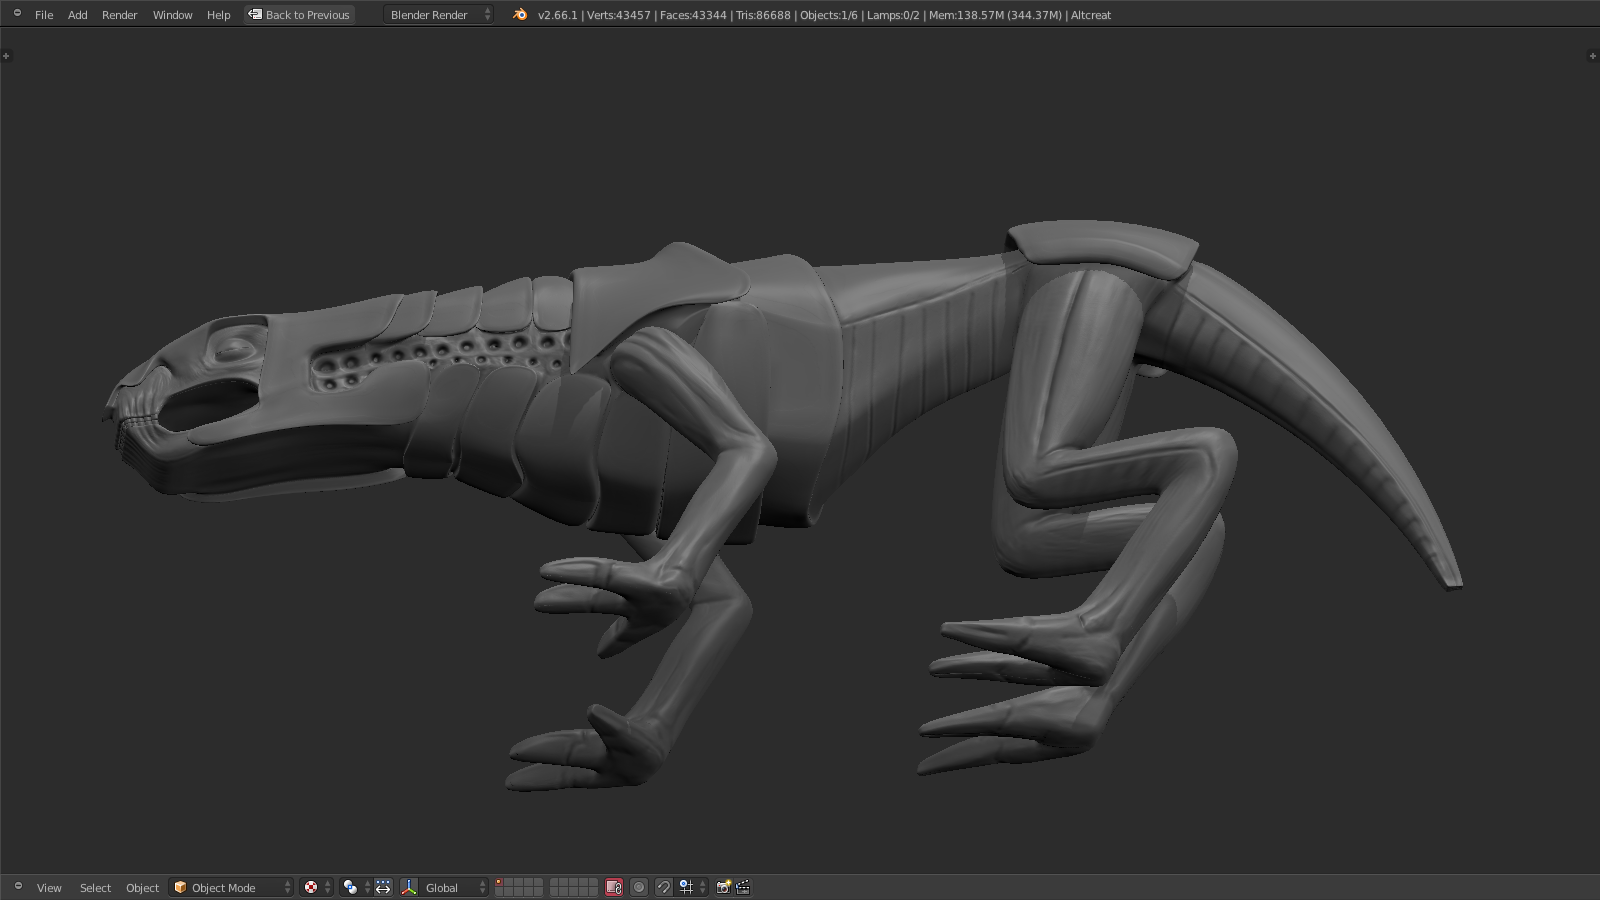Open the Render menu
The width and height of the screenshot is (1600, 900).
click(x=119, y=15)
